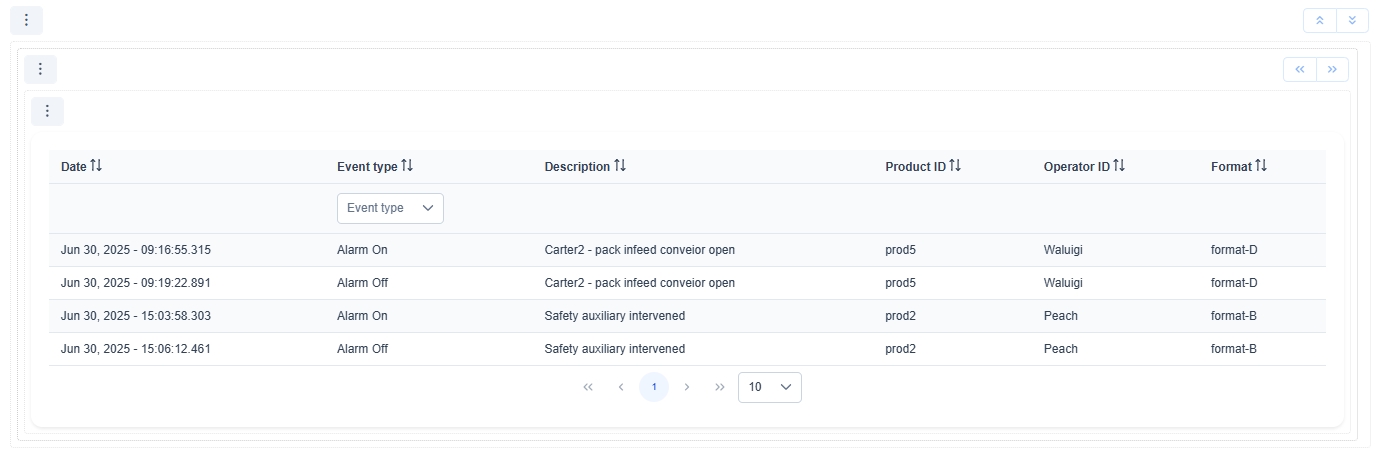Go to the previous page
Image resolution: width=1380 pixels, height=452 pixels.
coord(621,387)
